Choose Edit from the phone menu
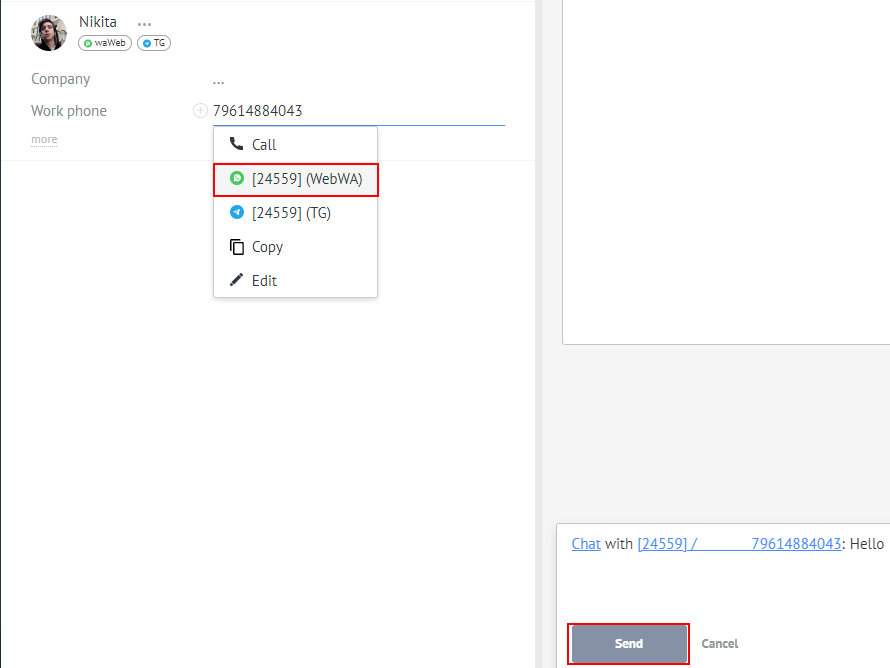The image size is (890, 668). [x=295, y=280]
